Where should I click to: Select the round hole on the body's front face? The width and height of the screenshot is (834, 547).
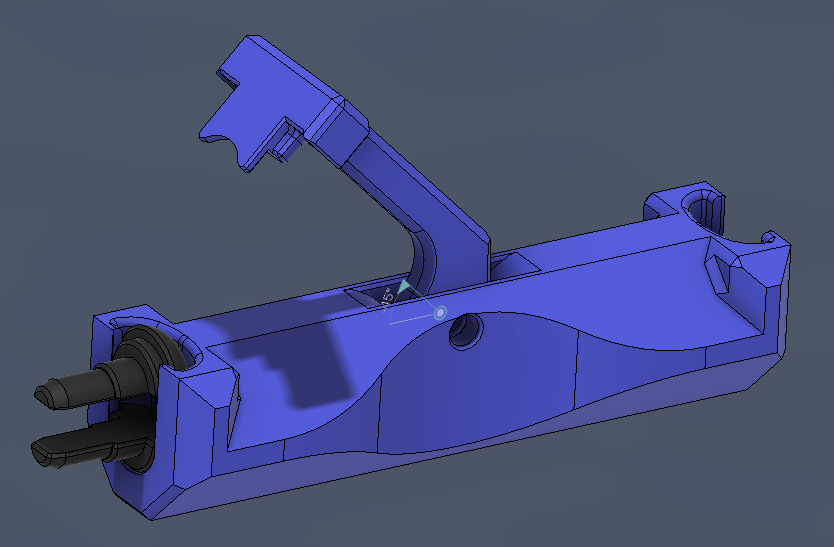(464, 331)
